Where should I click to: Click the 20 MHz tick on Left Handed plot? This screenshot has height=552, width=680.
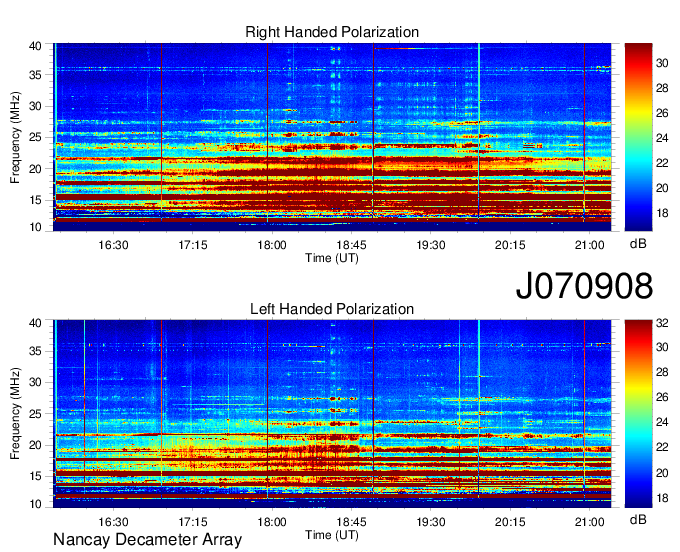click(36, 445)
